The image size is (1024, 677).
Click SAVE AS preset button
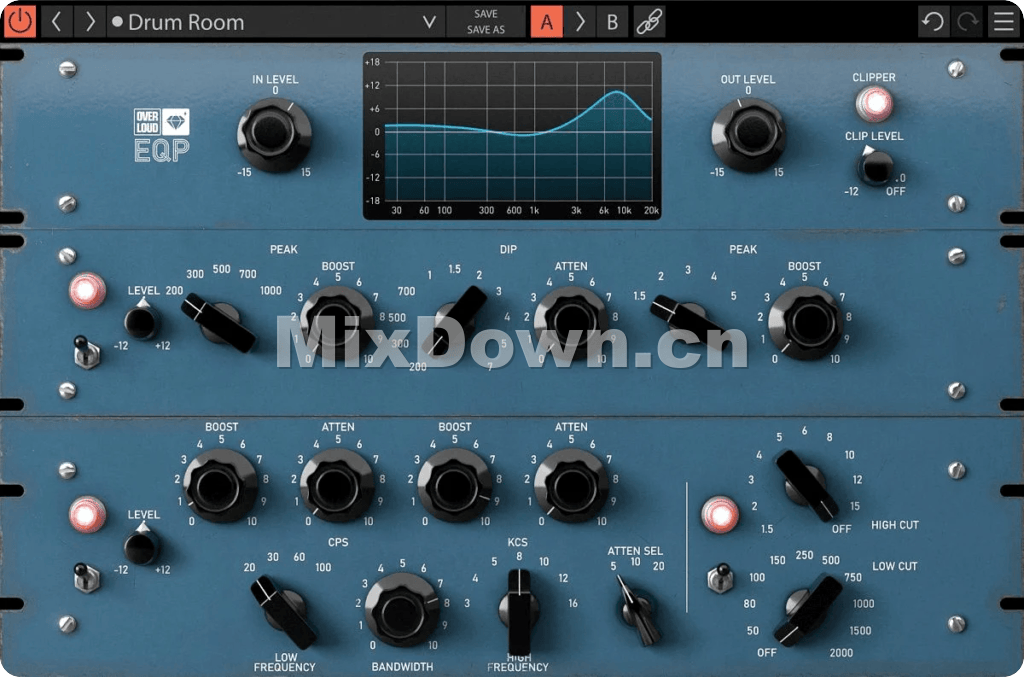point(486,29)
